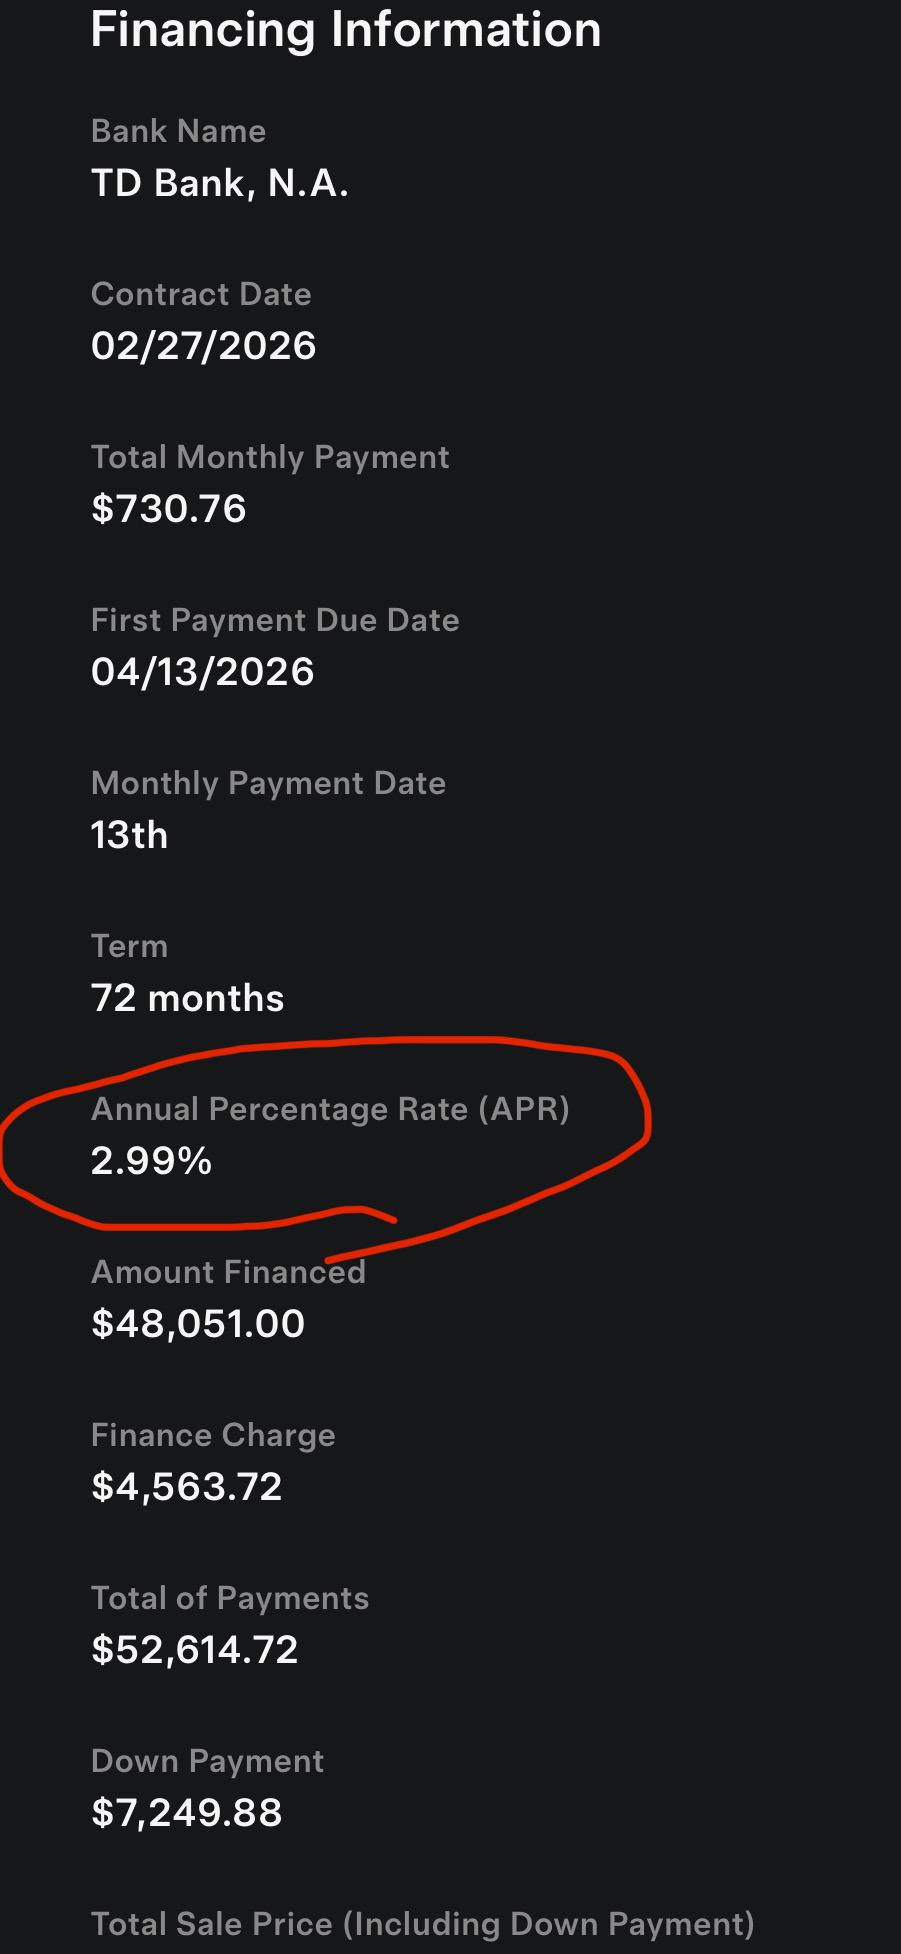Tap the $52,614.72 total payments value
The image size is (901, 1954).
[x=194, y=1650]
